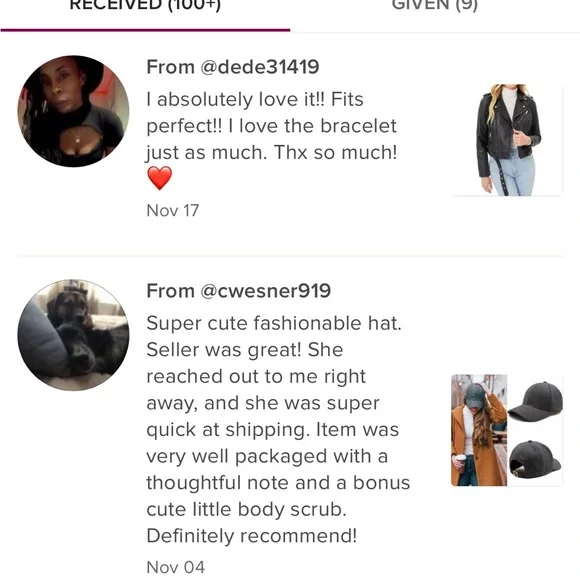
Task: Click the red heart emoji
Action: [x=159, y=178]
